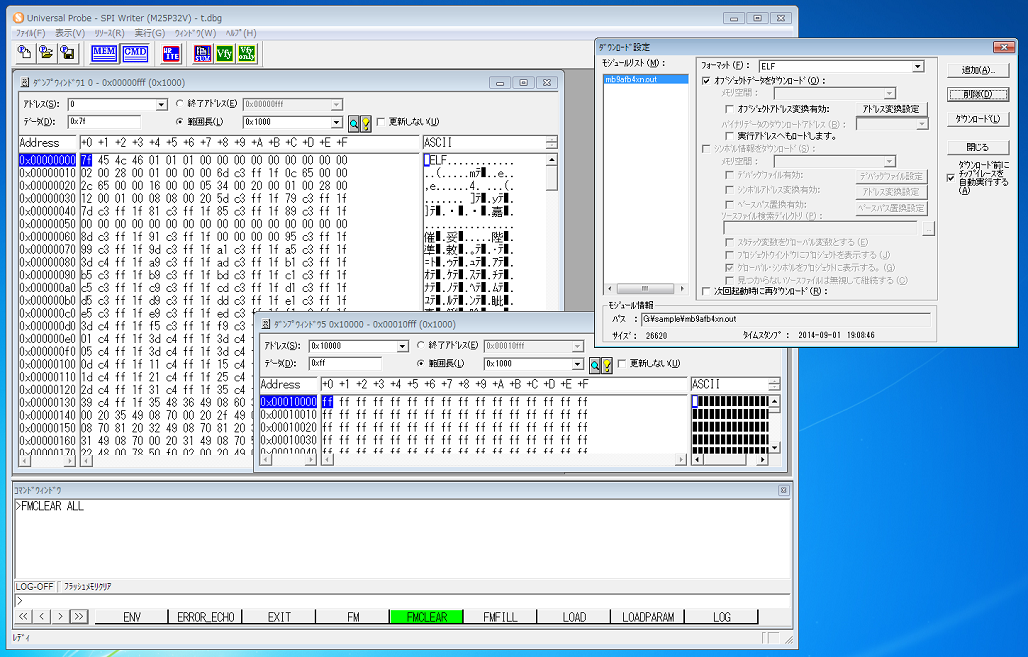Open the range length 0x1000 dropdown in dump window 0

[x=336, y=122]
